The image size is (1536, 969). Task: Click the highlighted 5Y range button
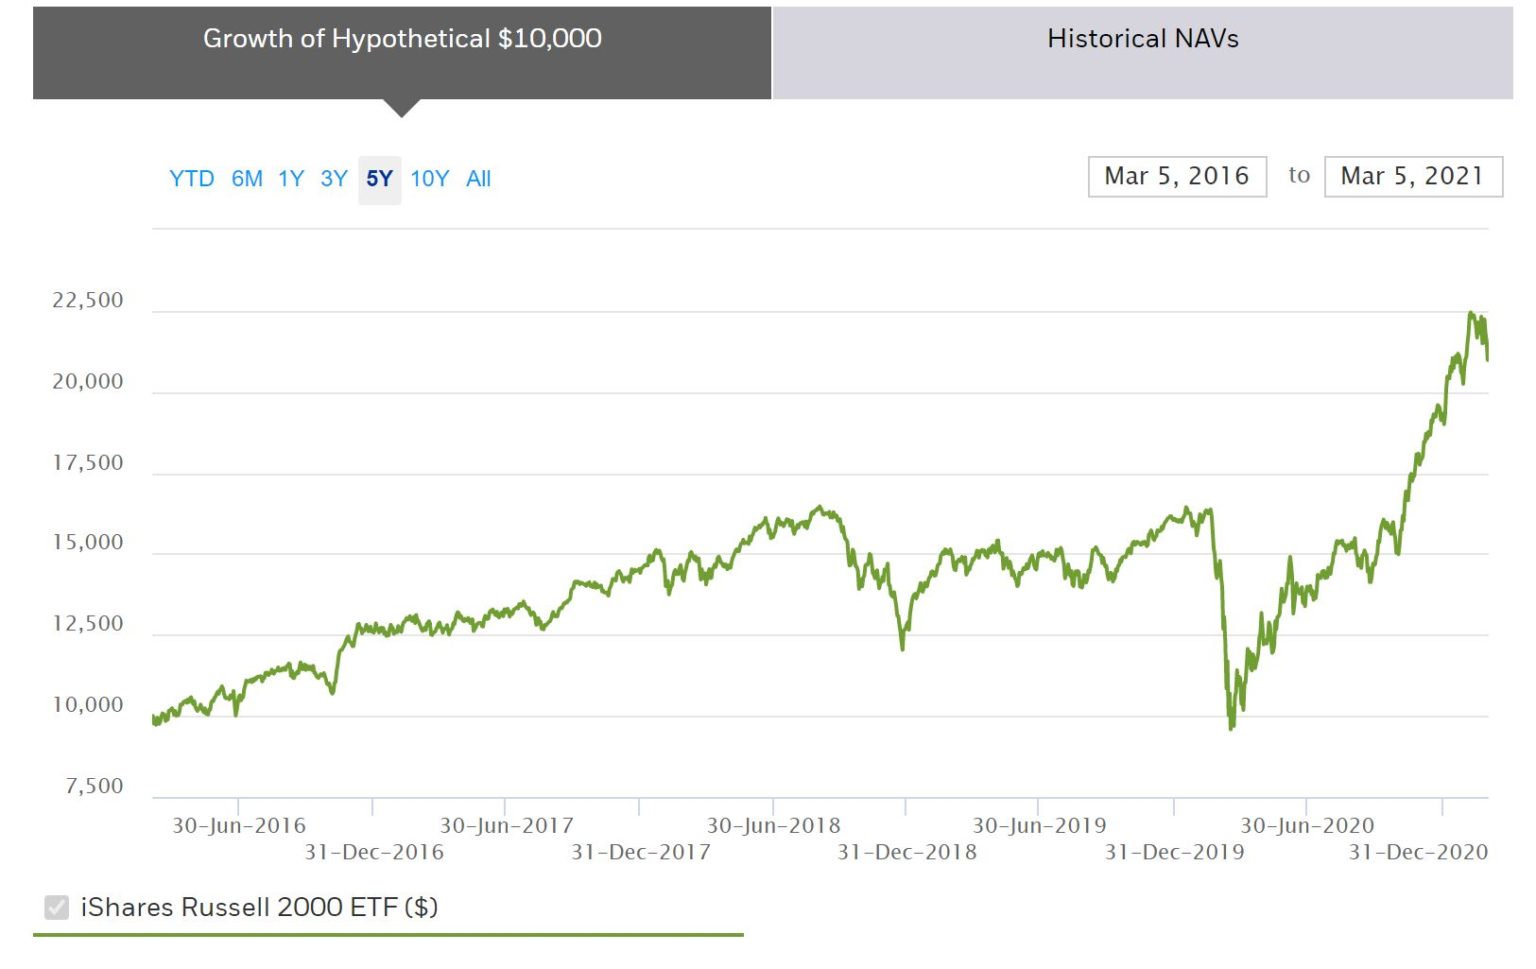pos(379,180)
